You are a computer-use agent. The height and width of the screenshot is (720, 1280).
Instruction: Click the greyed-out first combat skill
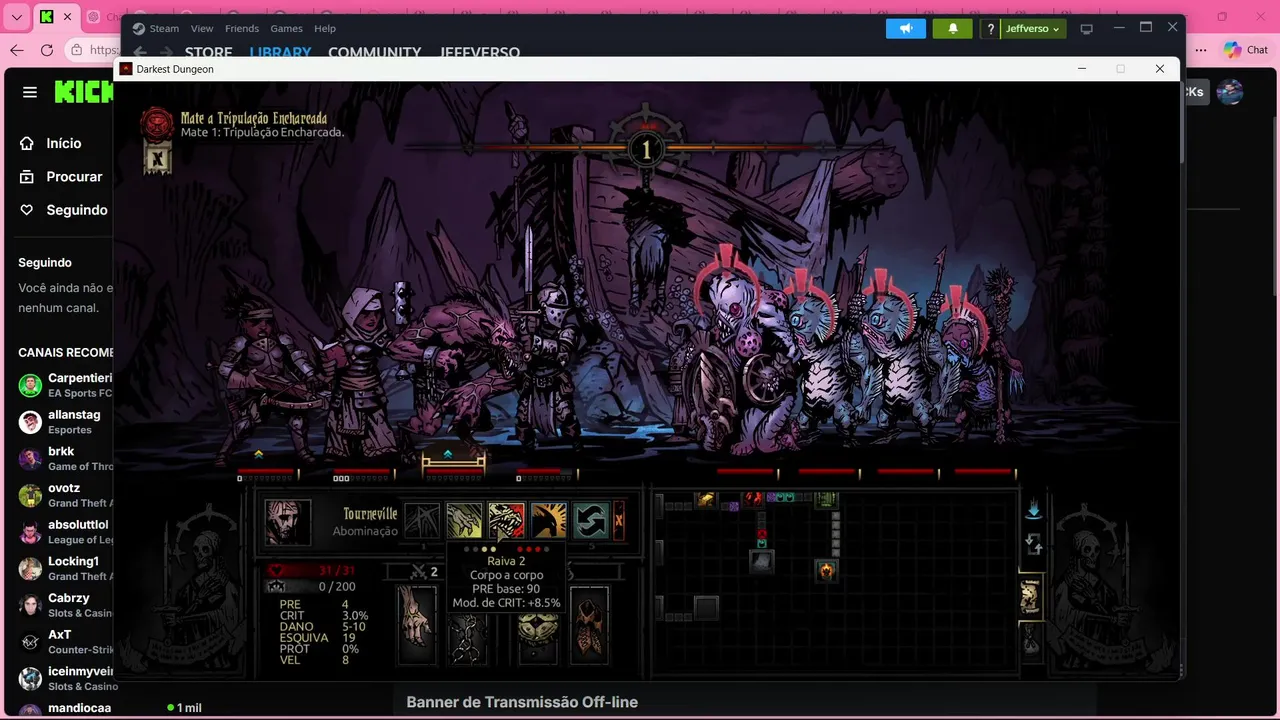[x=422, y=521]
